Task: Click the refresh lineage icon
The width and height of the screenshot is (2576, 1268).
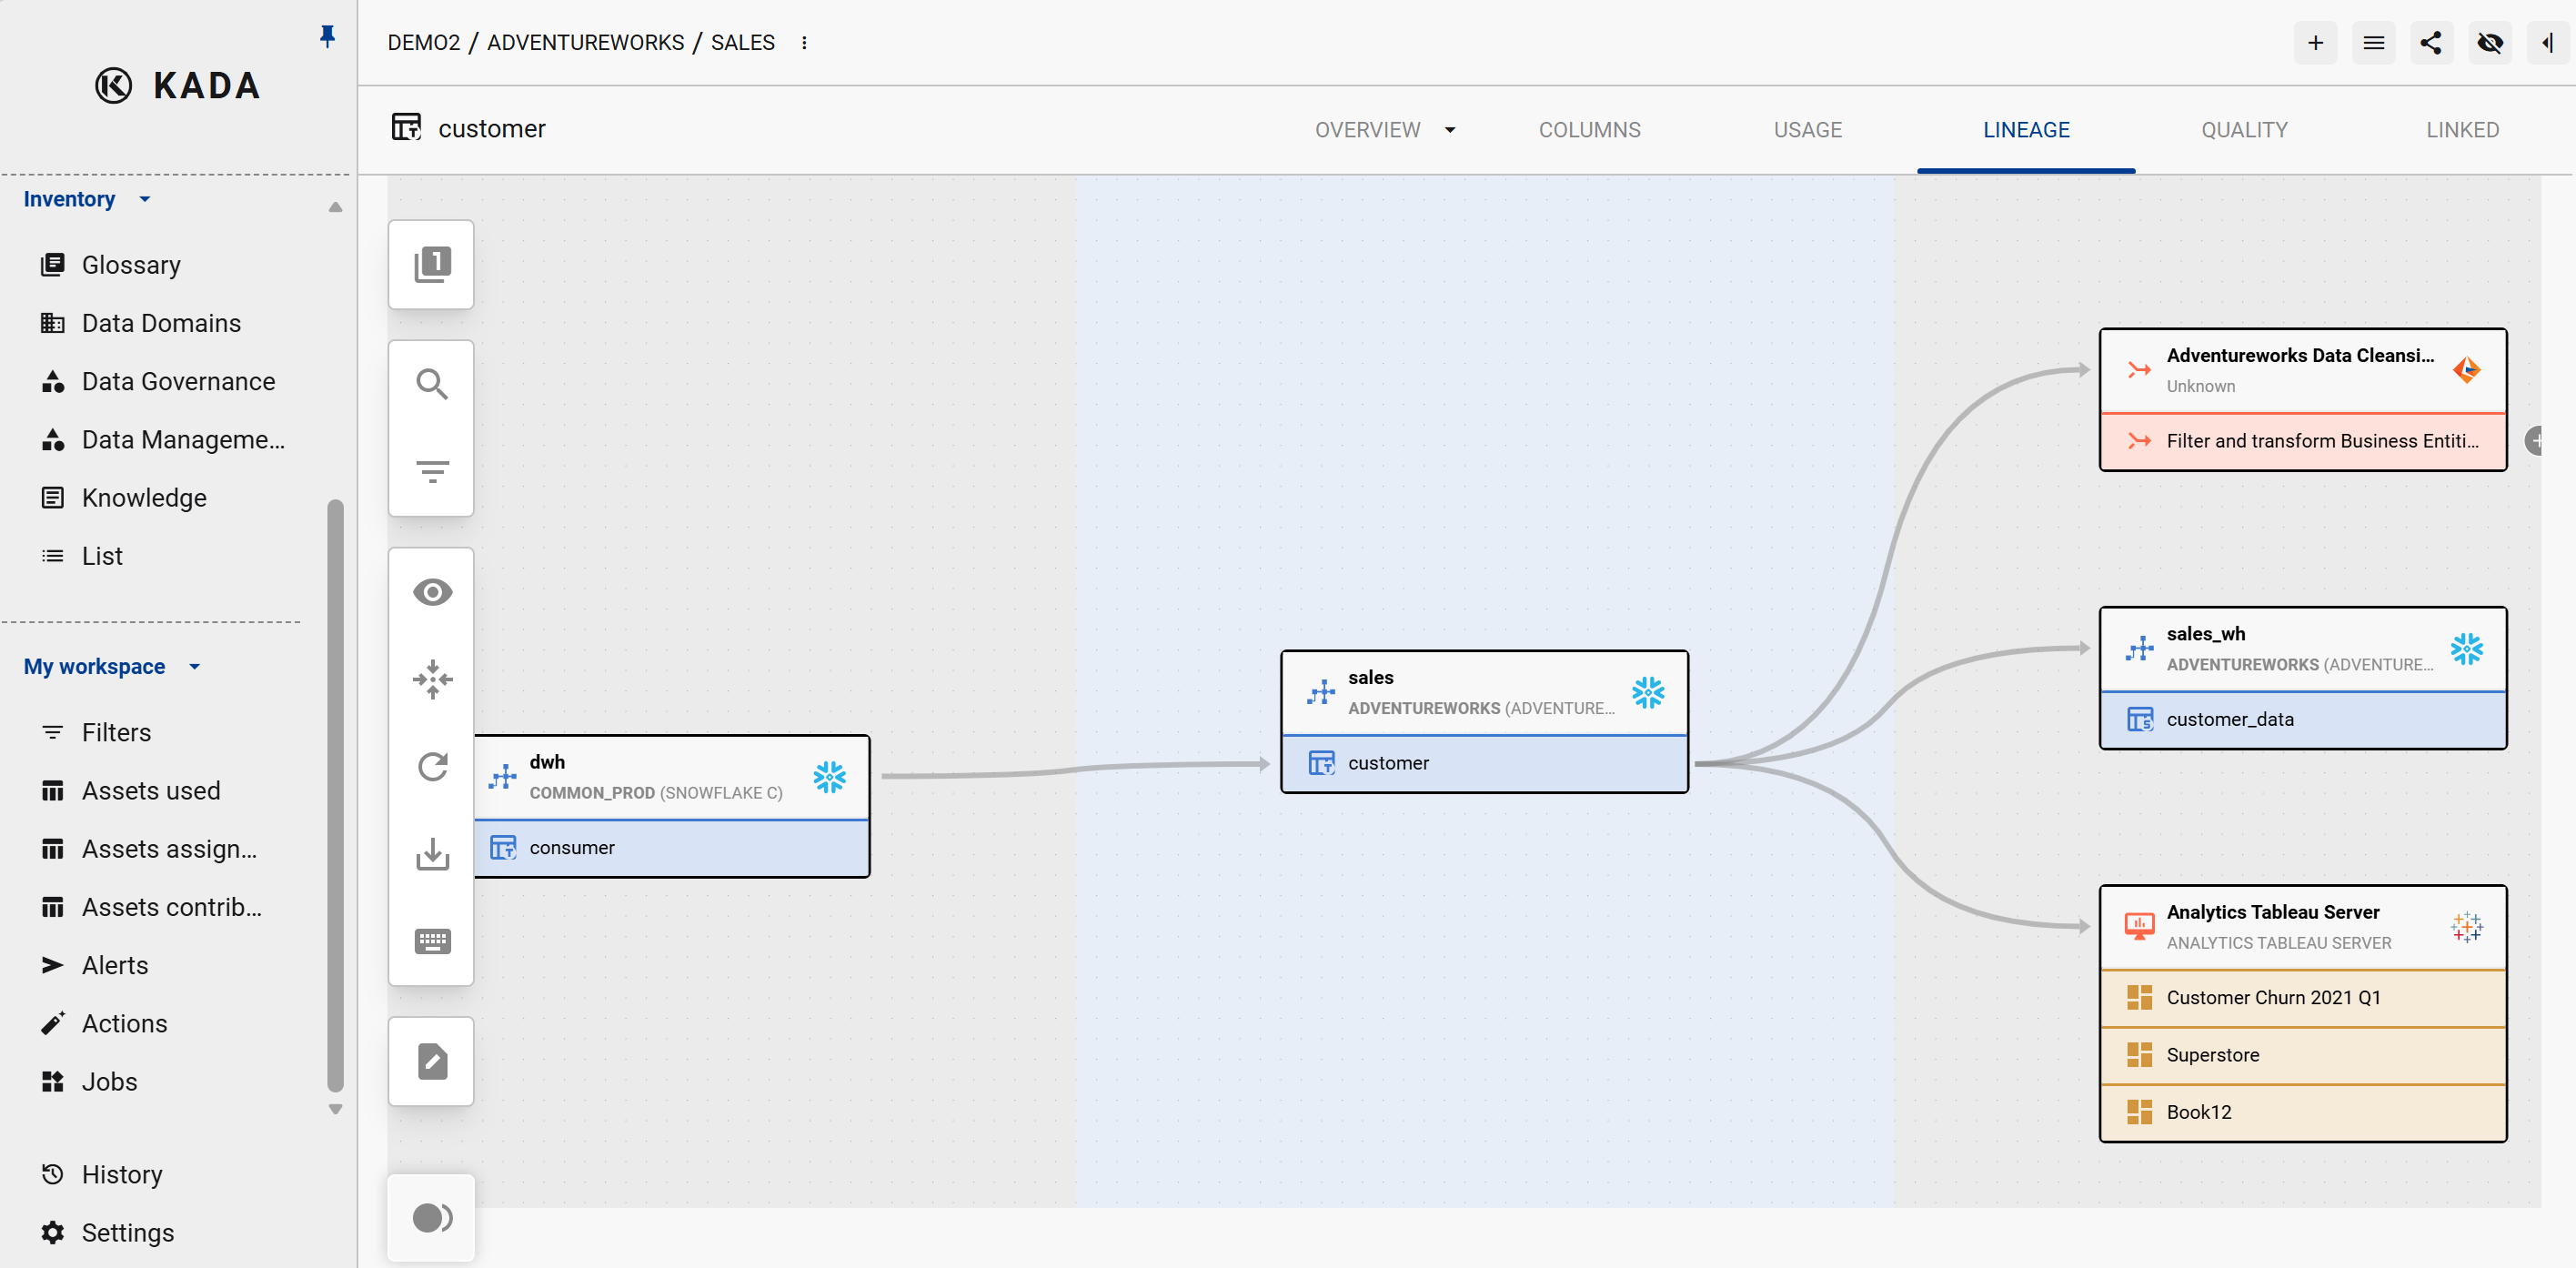Action: click(x=432, y=767)
